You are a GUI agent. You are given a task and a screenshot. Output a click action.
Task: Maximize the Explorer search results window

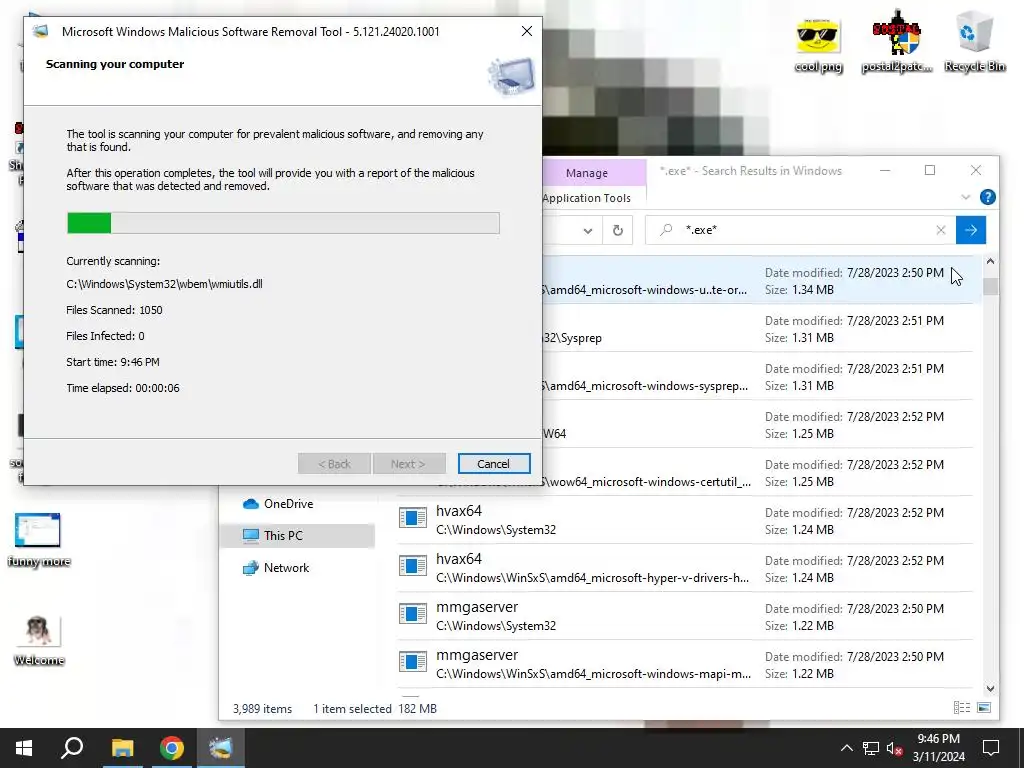(x=930, y=170)
